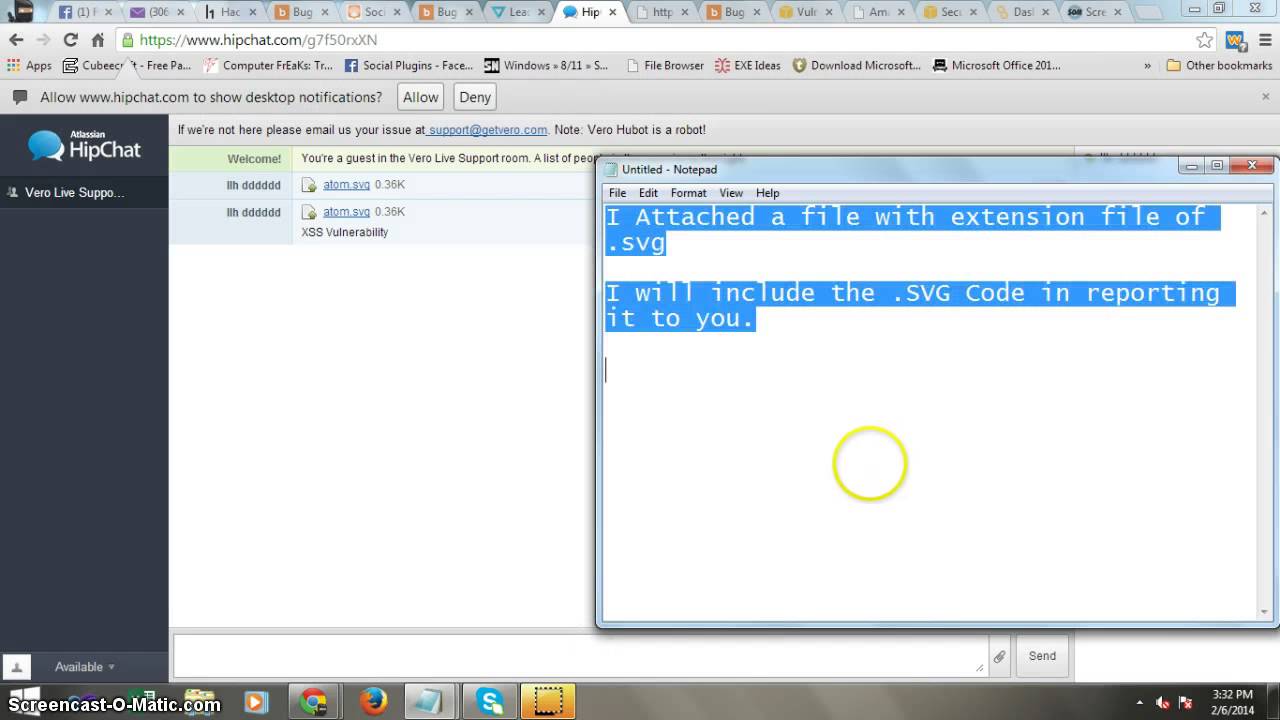The width and height of the screenshot is (1280, 720).
Task: Click the second atom.svg file icon above XSS Vulnerability
Action: [309, 212]
